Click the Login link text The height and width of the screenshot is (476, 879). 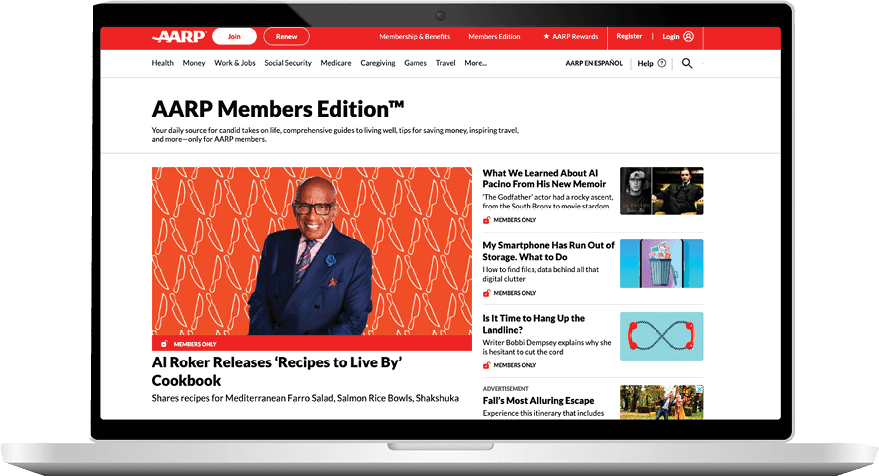[670, 36]
